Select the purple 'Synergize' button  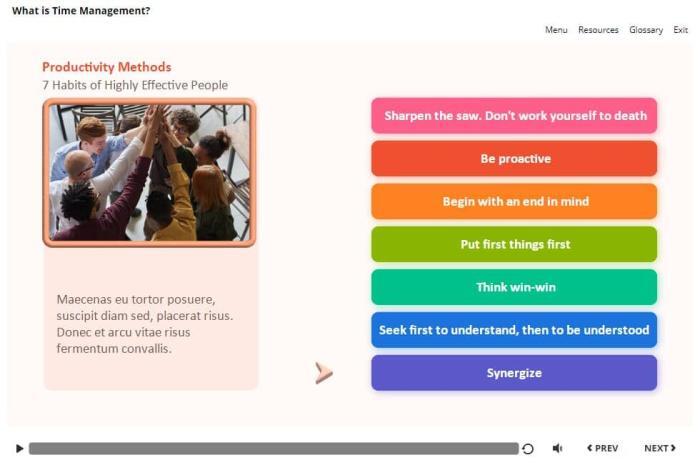514,373
